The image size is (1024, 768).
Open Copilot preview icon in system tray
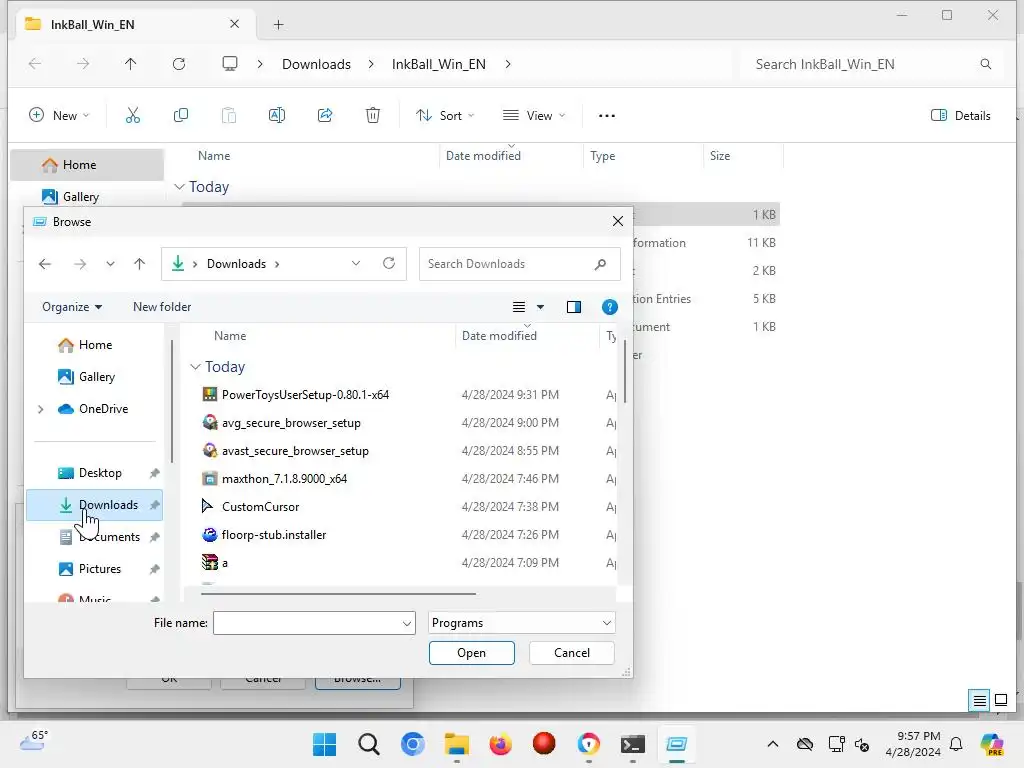coord(992,744)
